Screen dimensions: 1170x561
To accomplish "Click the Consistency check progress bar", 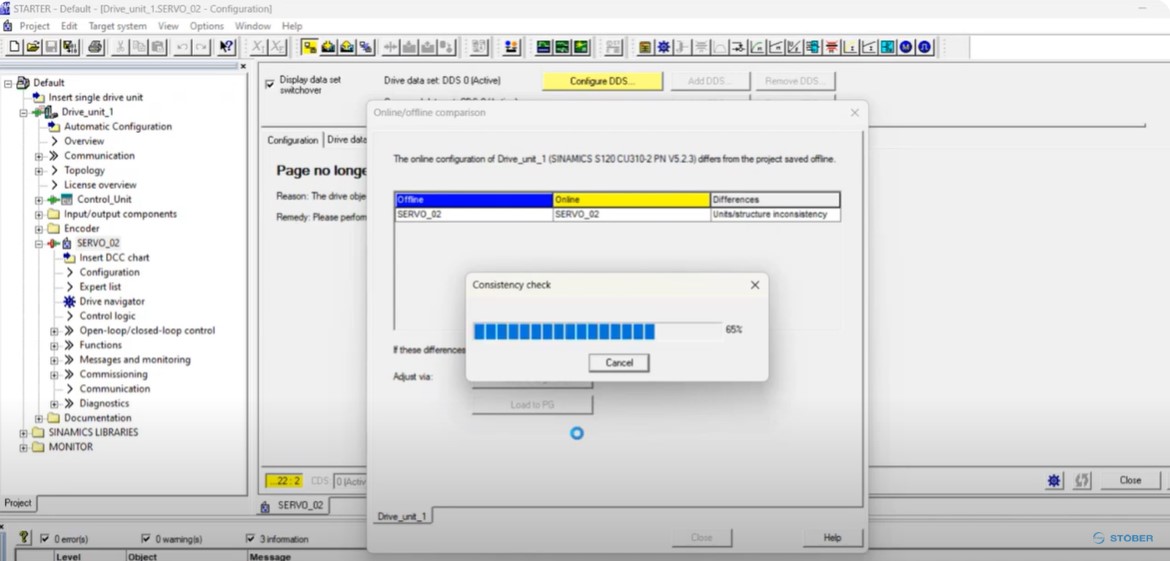I will click(598, 331).
